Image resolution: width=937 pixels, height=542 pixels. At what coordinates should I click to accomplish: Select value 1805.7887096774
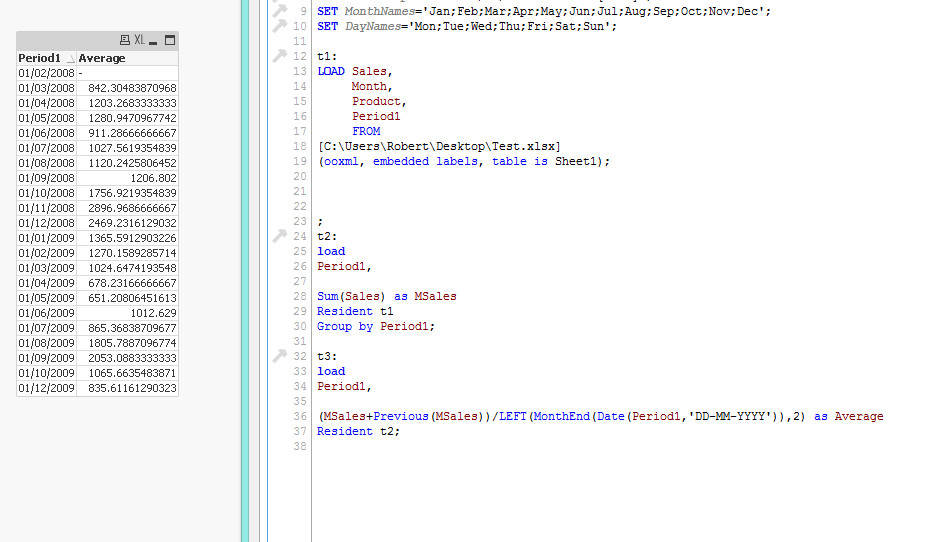[x=127, y=343]
